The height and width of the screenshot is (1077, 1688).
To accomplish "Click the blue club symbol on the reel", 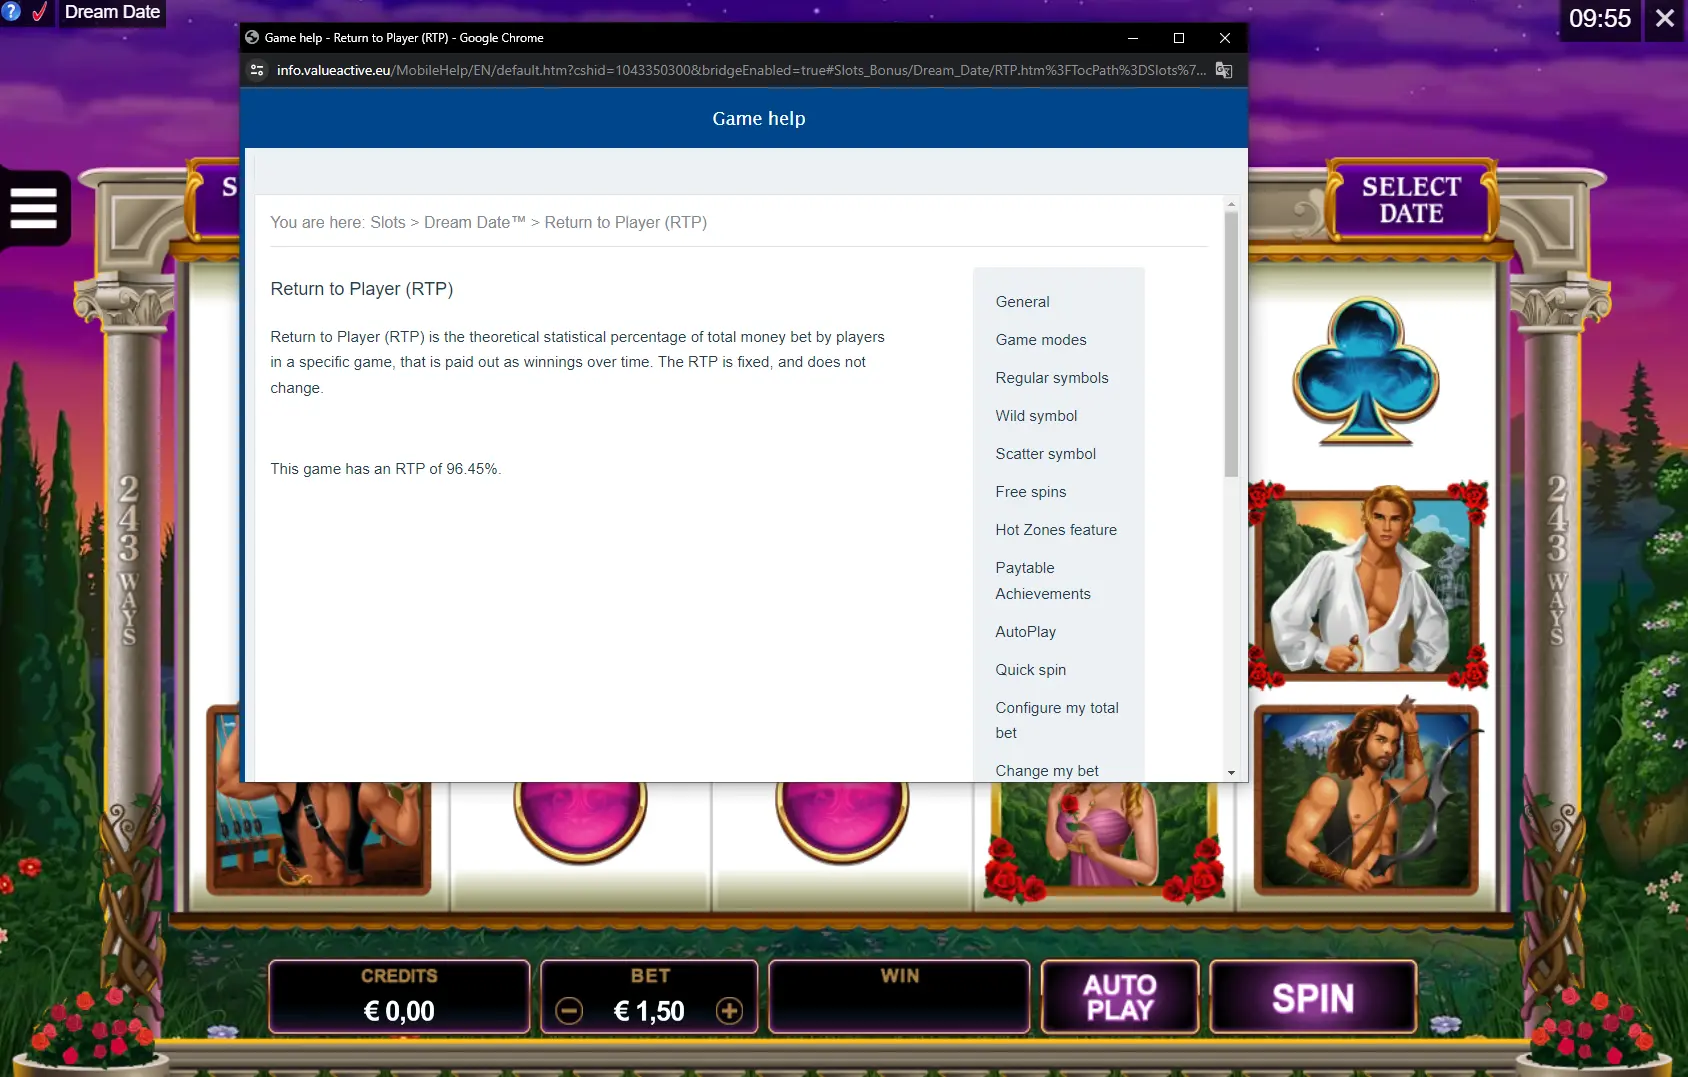I will 1366,371.
